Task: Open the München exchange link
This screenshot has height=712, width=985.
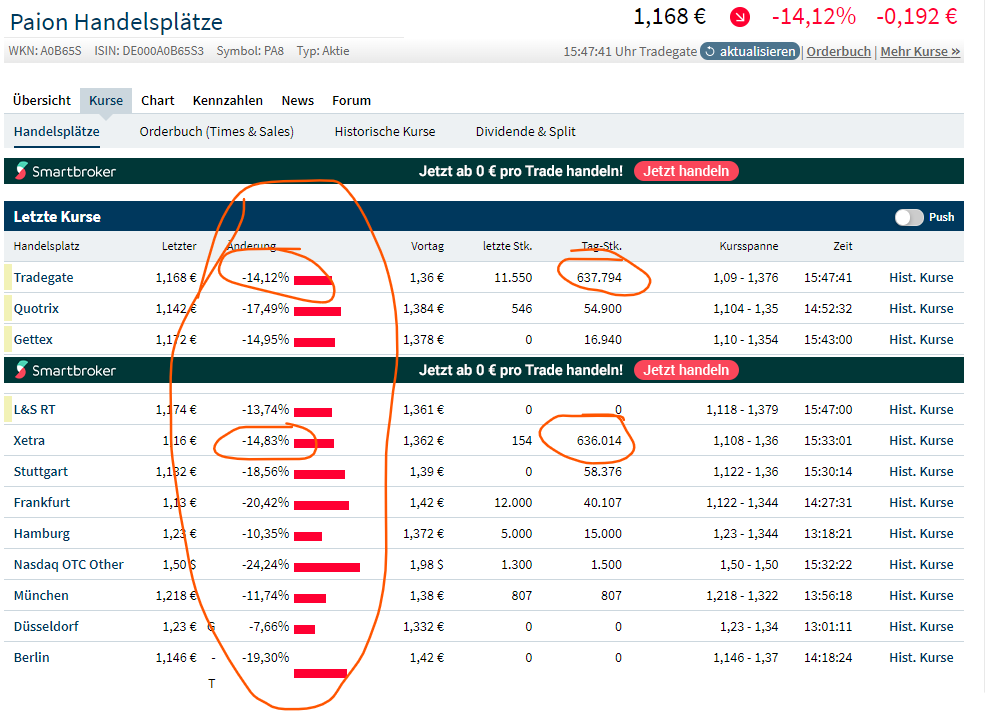Action: coord(41,595)
